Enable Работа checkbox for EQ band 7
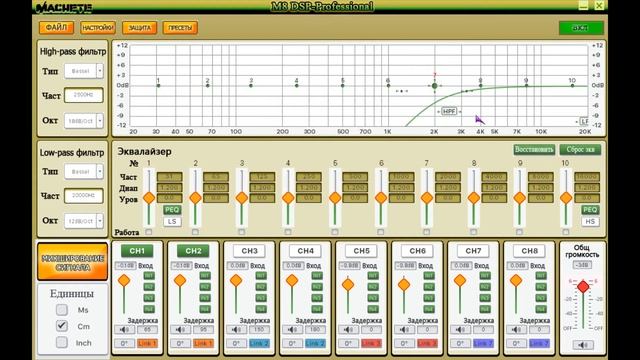This screenshot has width=640, height=360. coord(427,232)
